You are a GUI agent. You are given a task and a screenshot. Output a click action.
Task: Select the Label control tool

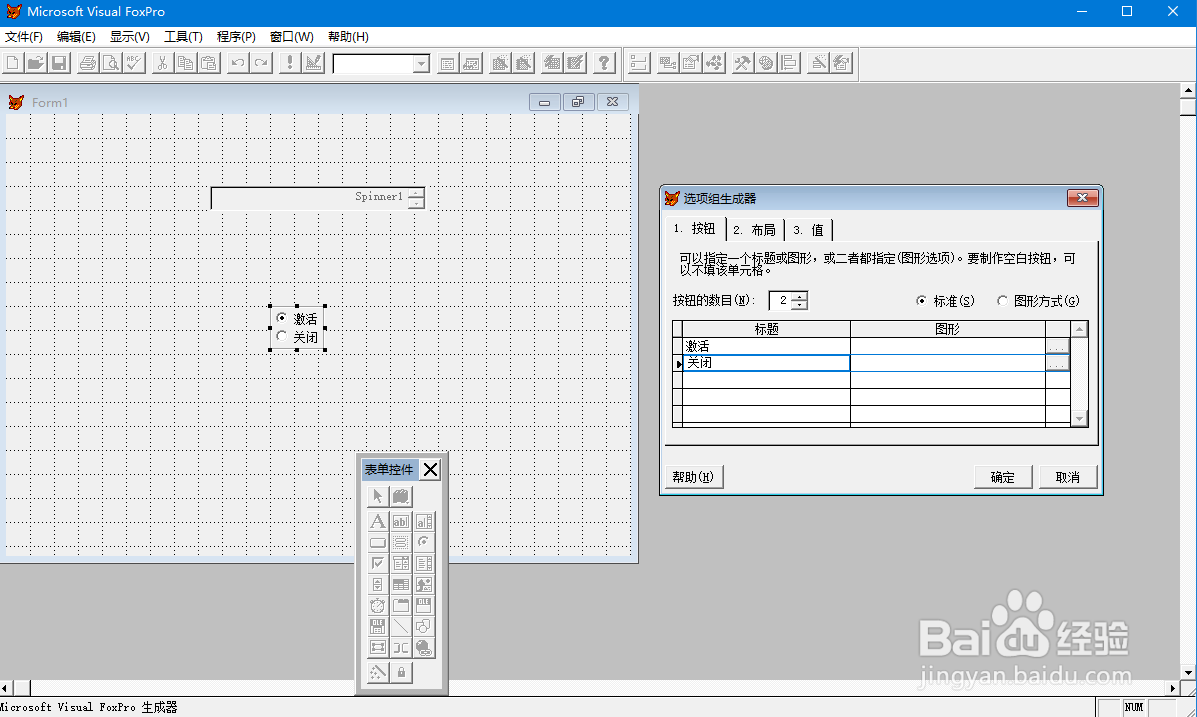[x=377, y=522]
